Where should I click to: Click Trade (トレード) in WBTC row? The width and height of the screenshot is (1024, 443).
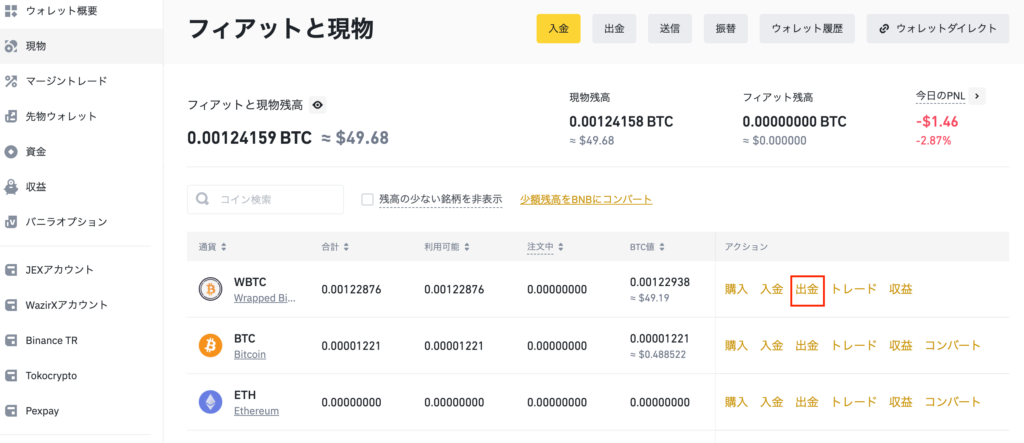click(x=854, y=289)
